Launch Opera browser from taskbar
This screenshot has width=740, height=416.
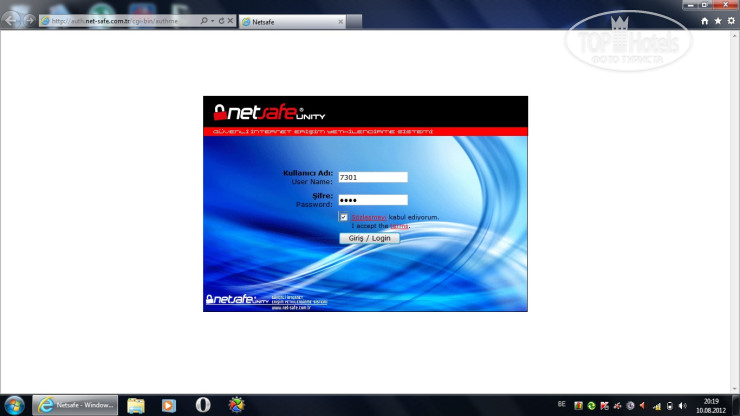pos(203,405)
